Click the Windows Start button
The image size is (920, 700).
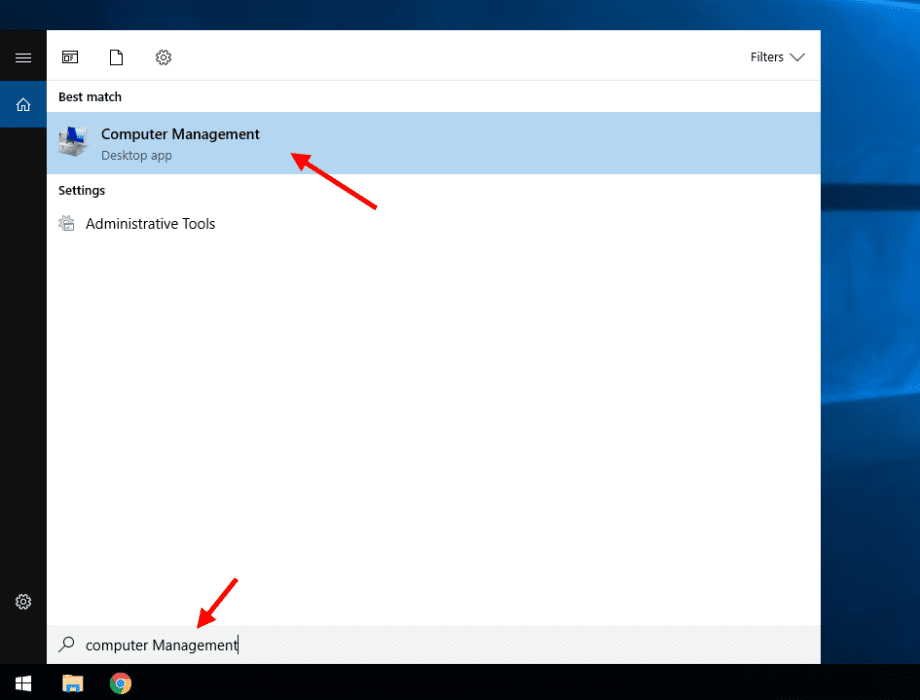pyautogui.click(x=23, y=683)
